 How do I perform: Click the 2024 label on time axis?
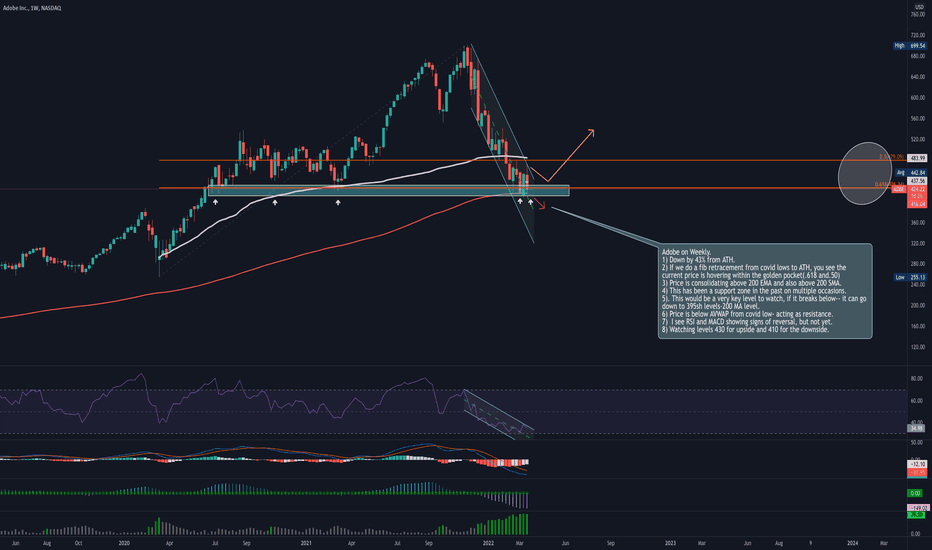click(852, 543)
